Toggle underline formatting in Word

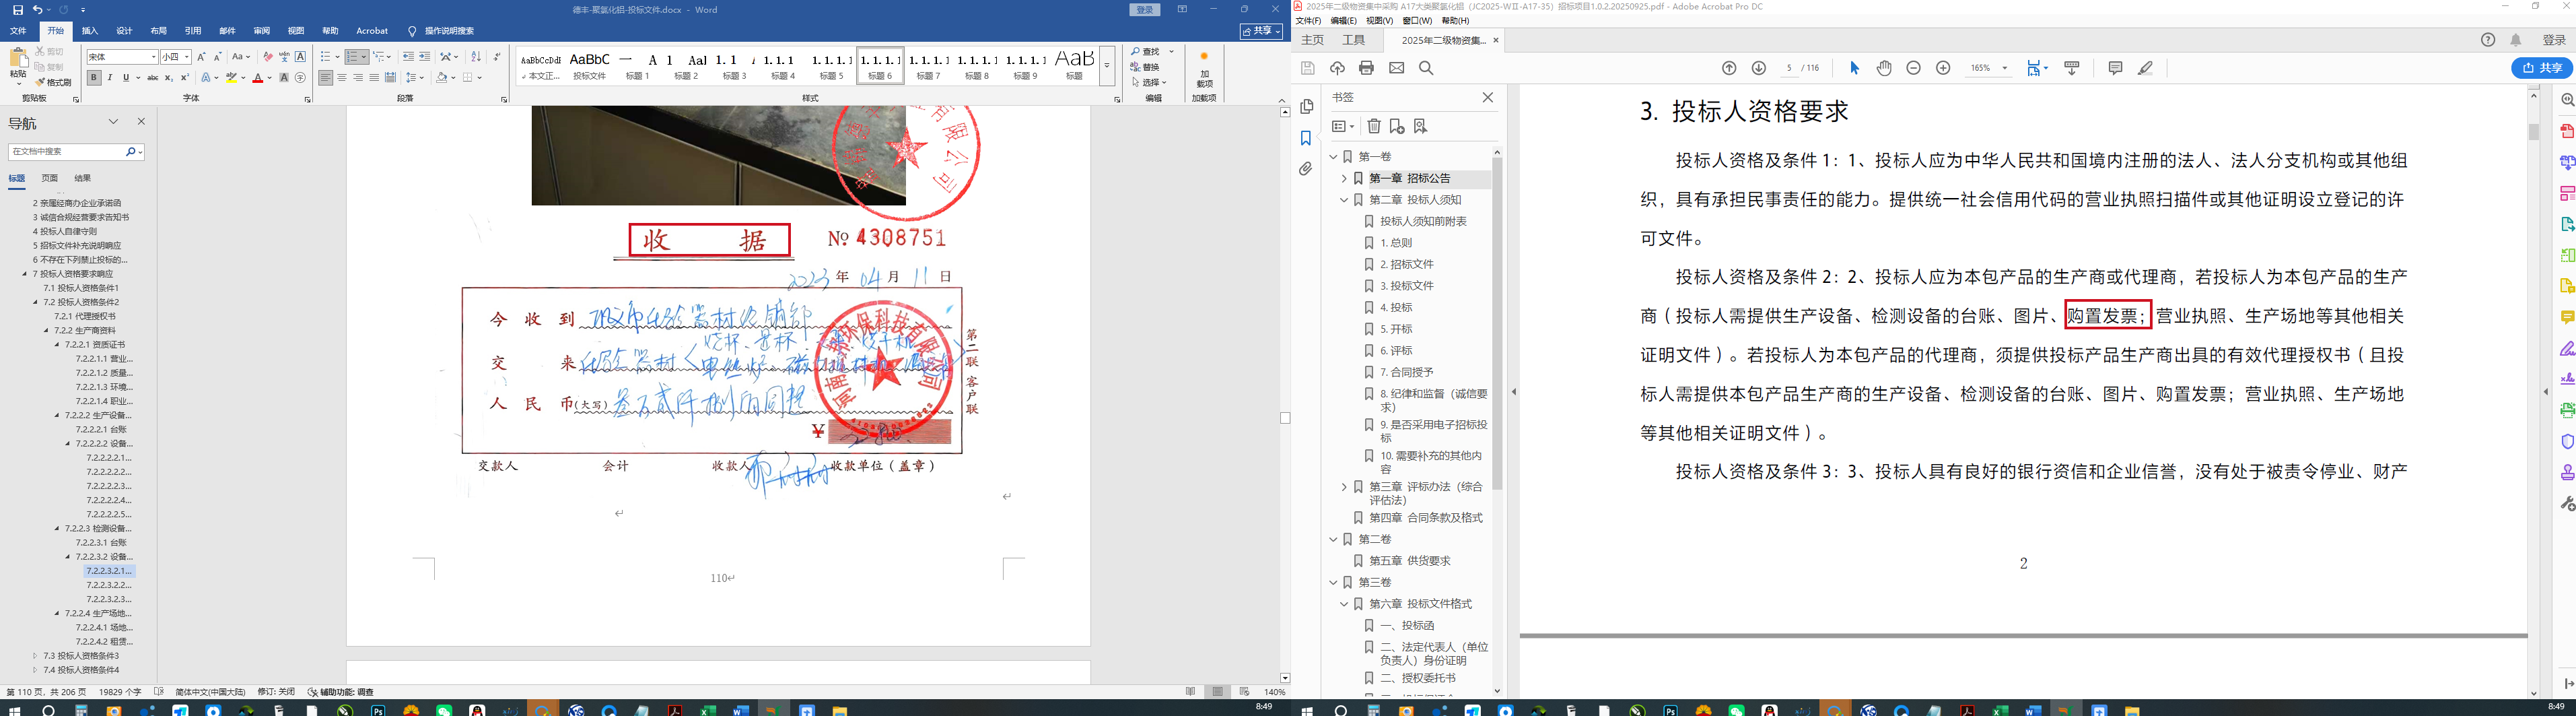tap(126, 78)
